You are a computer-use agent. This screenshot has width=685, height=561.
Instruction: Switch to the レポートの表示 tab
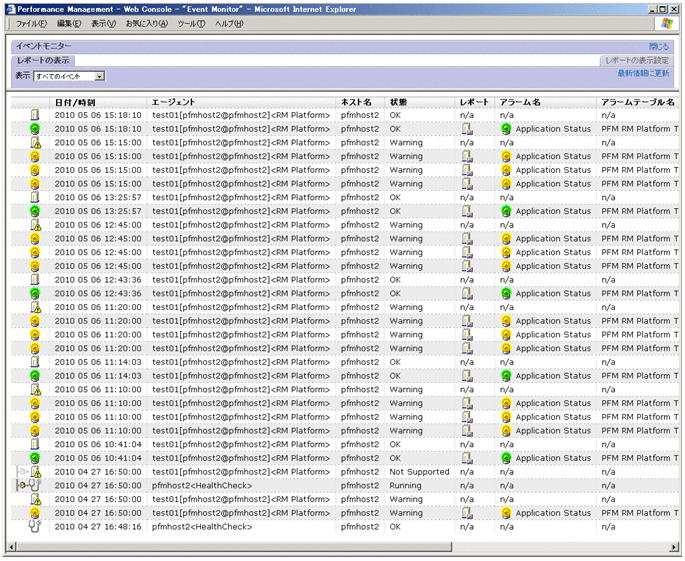point(43,61)
